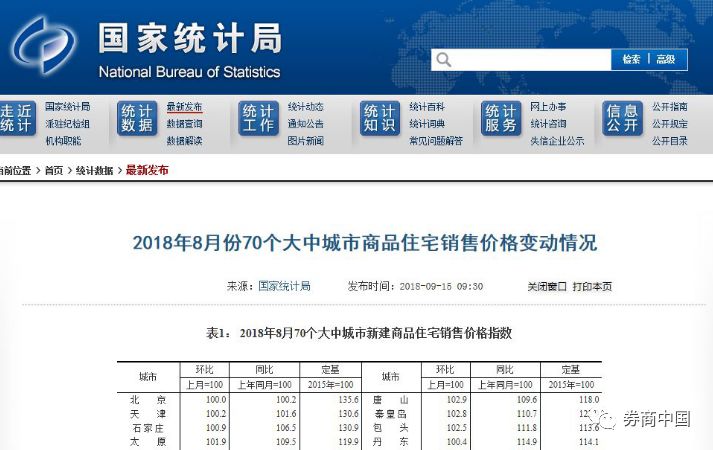Open the 走近统计 navigation block
The width and height of the screenshot is (713, 450).
tap(17, 118)
